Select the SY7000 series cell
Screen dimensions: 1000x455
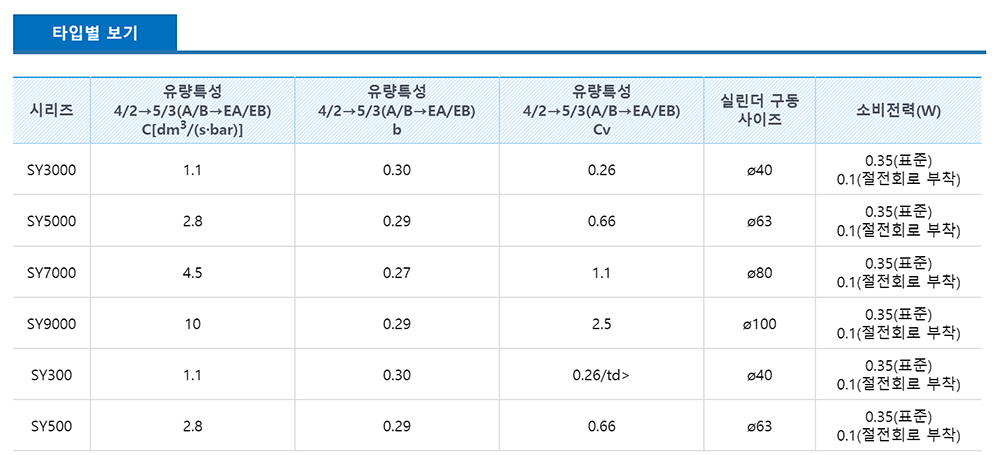point(52,272)
